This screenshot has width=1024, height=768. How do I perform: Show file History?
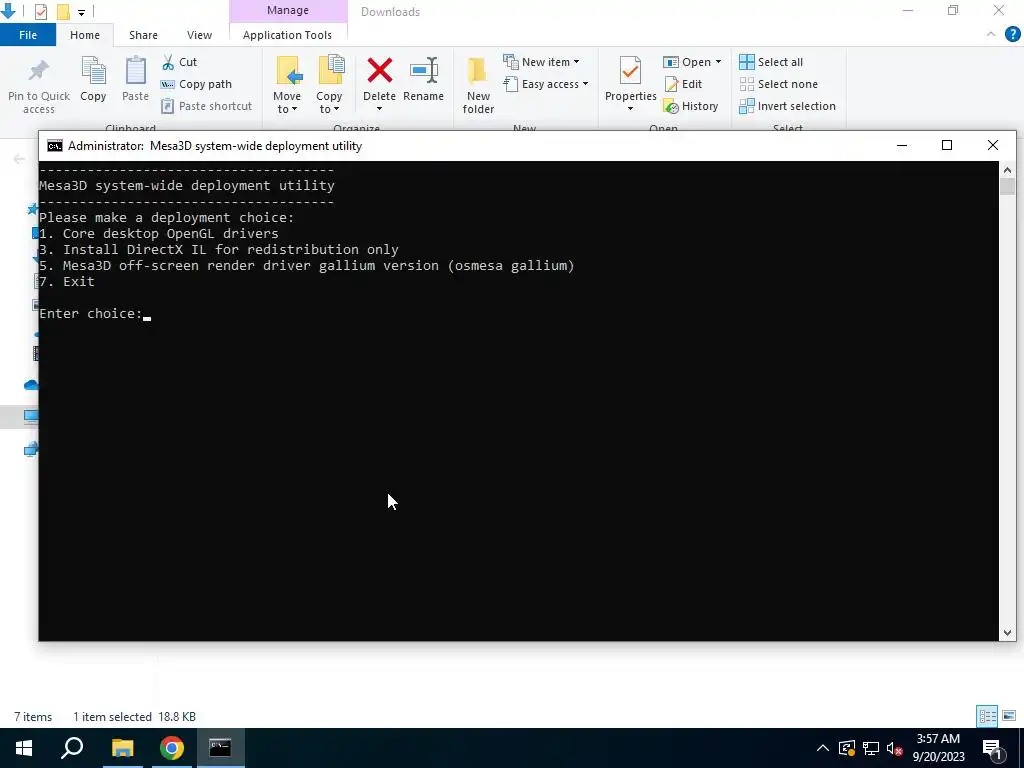point(691,106)
